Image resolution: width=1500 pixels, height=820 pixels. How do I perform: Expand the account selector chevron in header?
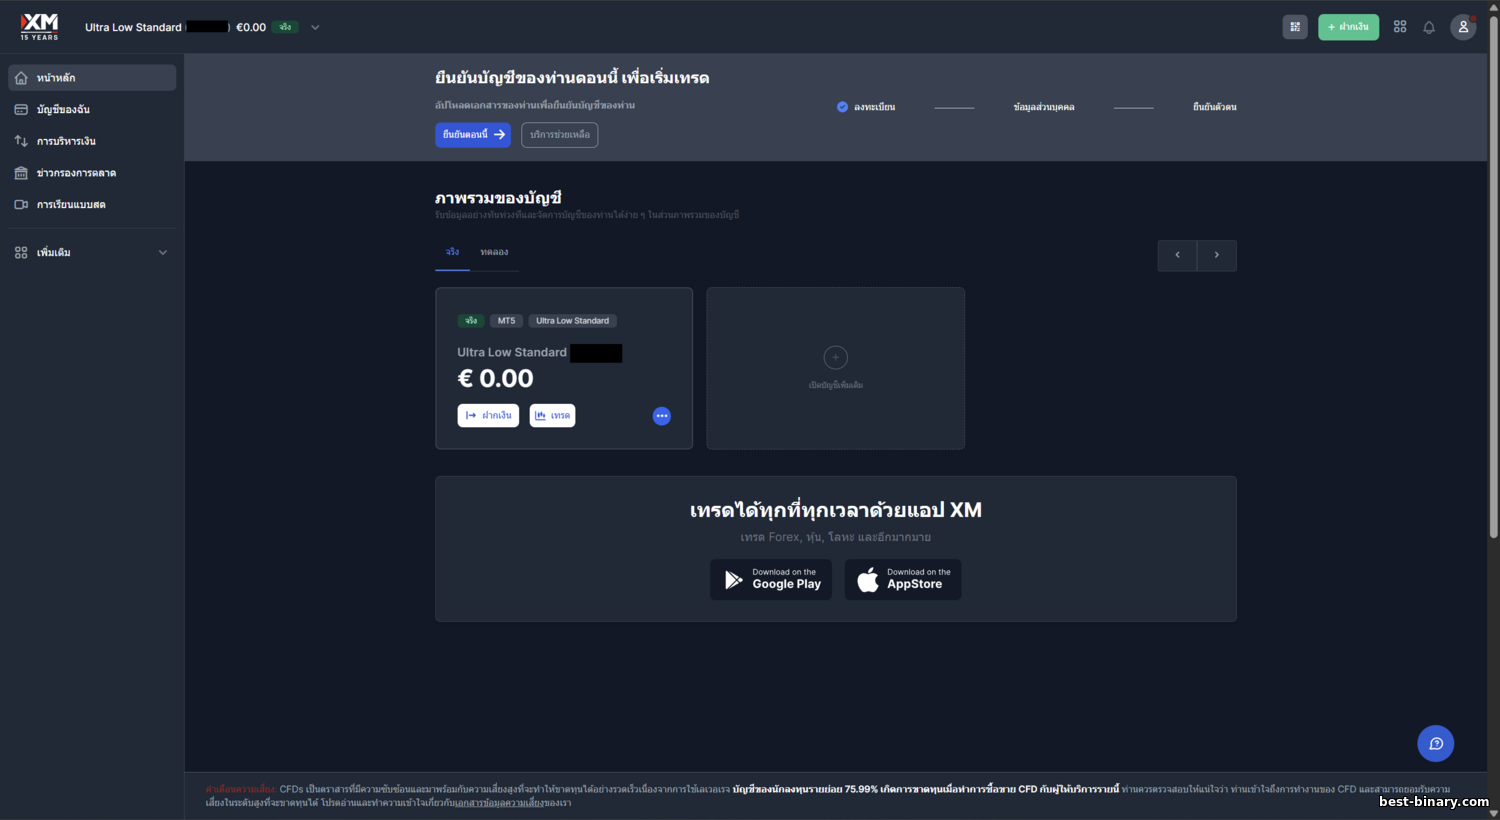(x=315, y=27)
